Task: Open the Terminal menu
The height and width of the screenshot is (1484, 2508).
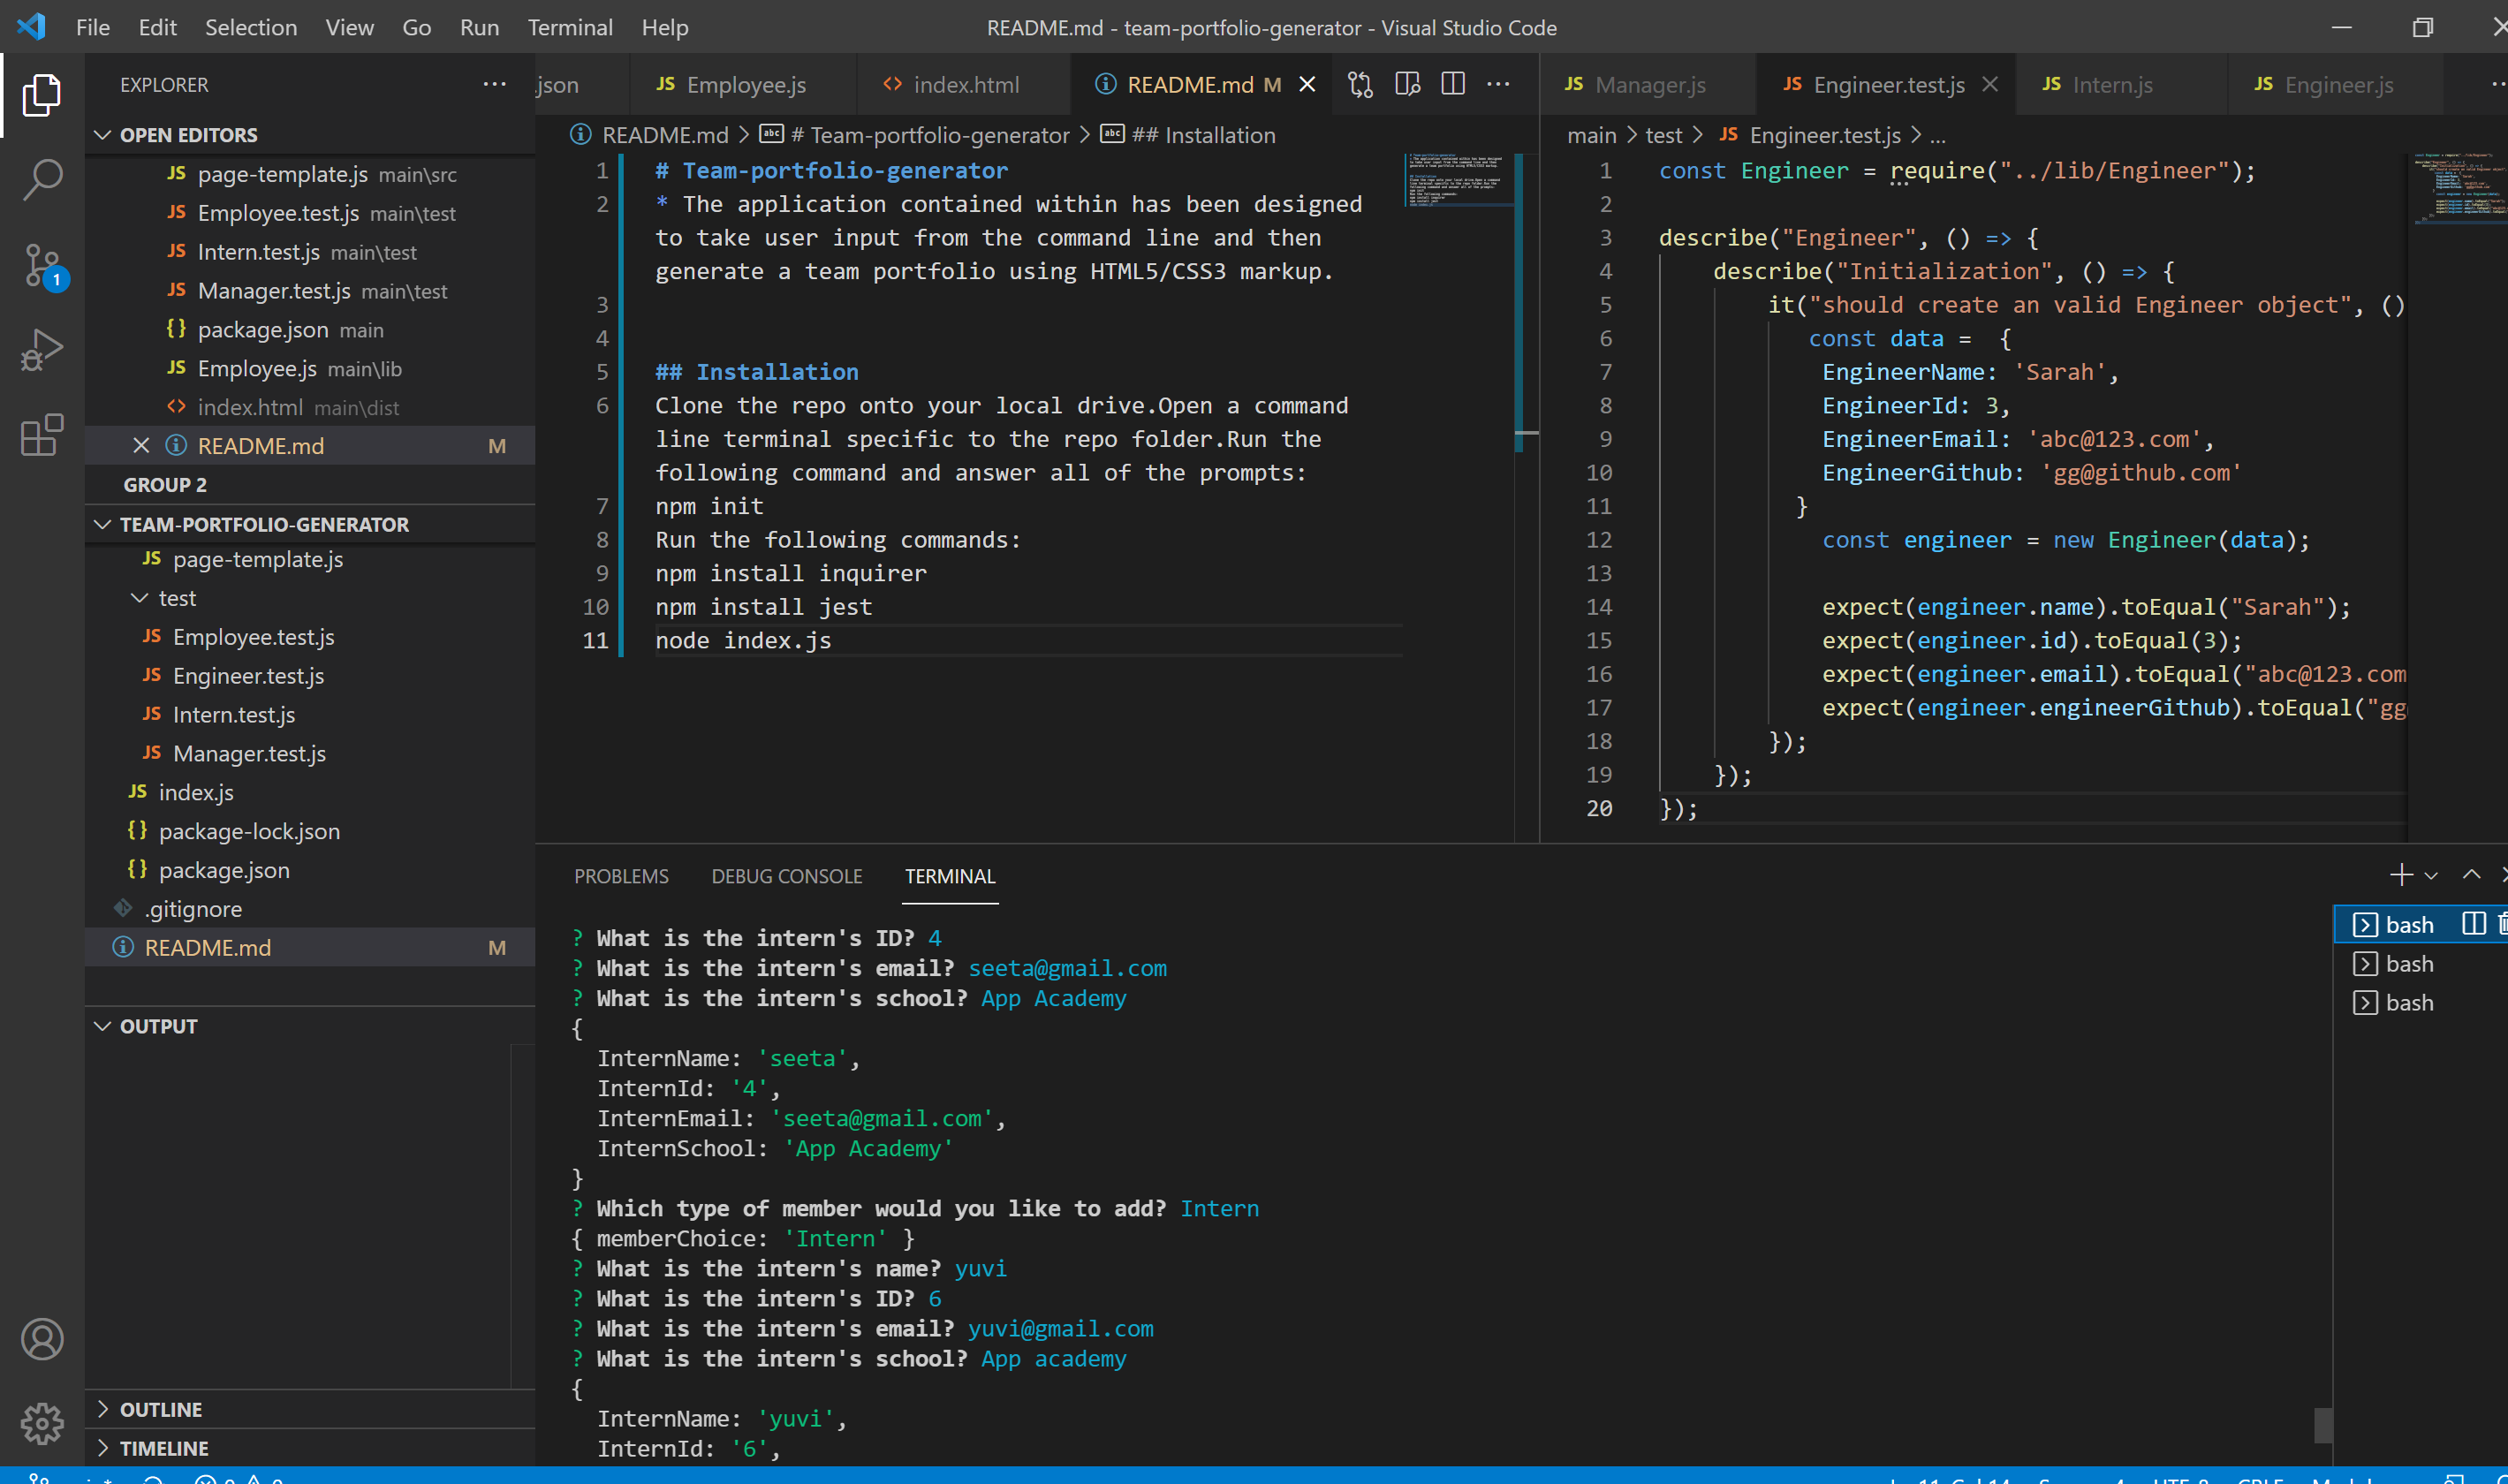Action: pos(569,27)
